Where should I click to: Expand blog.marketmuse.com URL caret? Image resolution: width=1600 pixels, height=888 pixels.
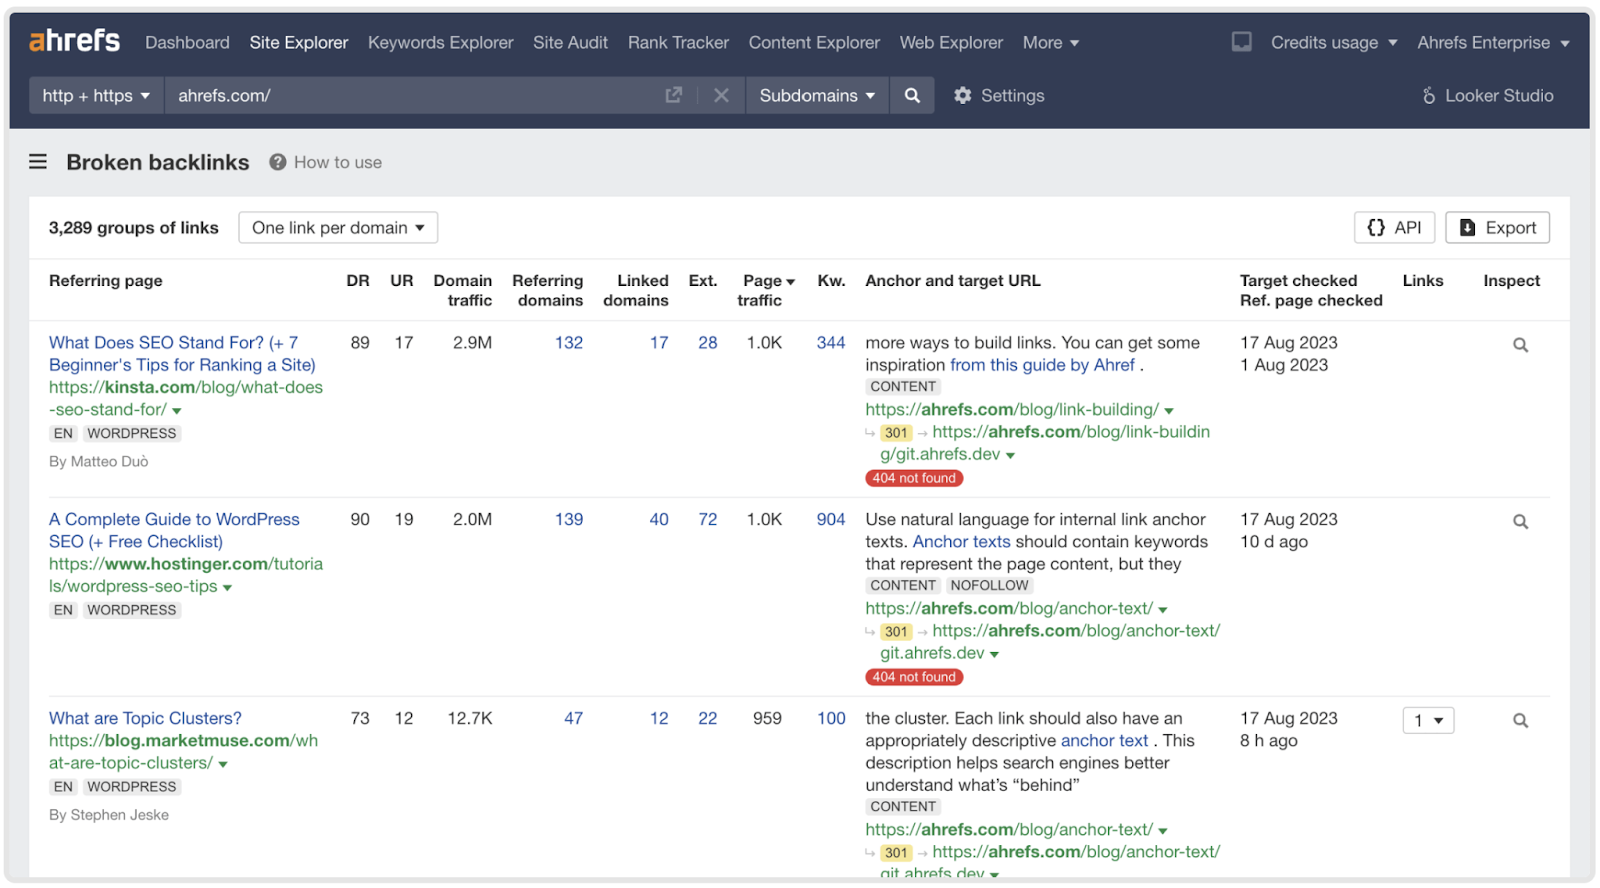click(223, 765)
